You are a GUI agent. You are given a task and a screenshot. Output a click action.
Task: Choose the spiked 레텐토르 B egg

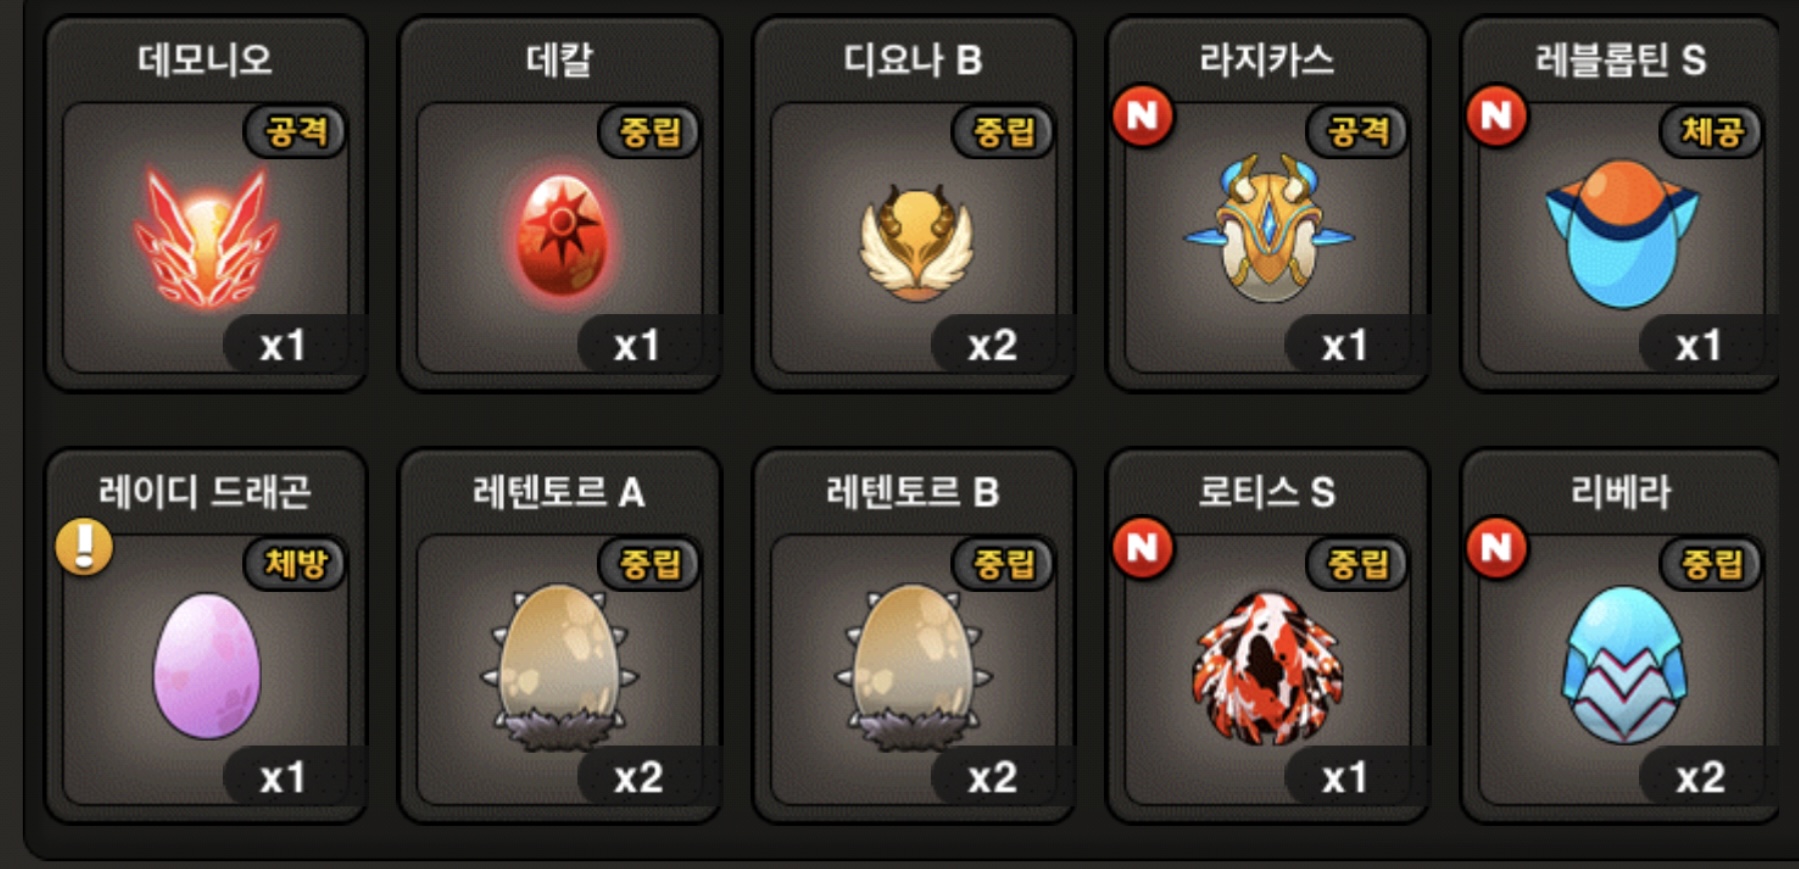(914, 667)
